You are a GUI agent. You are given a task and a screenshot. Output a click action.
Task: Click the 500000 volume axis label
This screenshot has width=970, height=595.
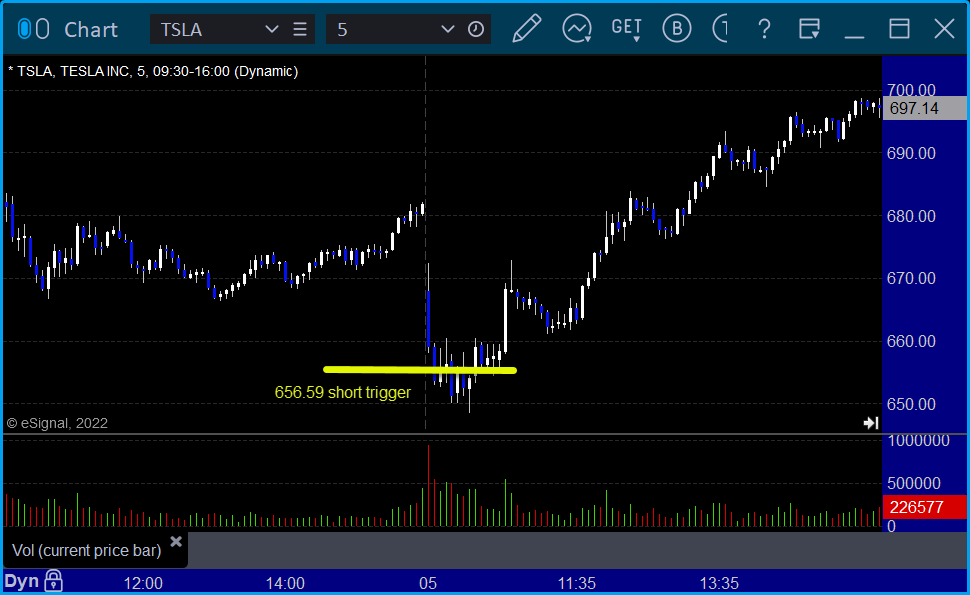914,483
